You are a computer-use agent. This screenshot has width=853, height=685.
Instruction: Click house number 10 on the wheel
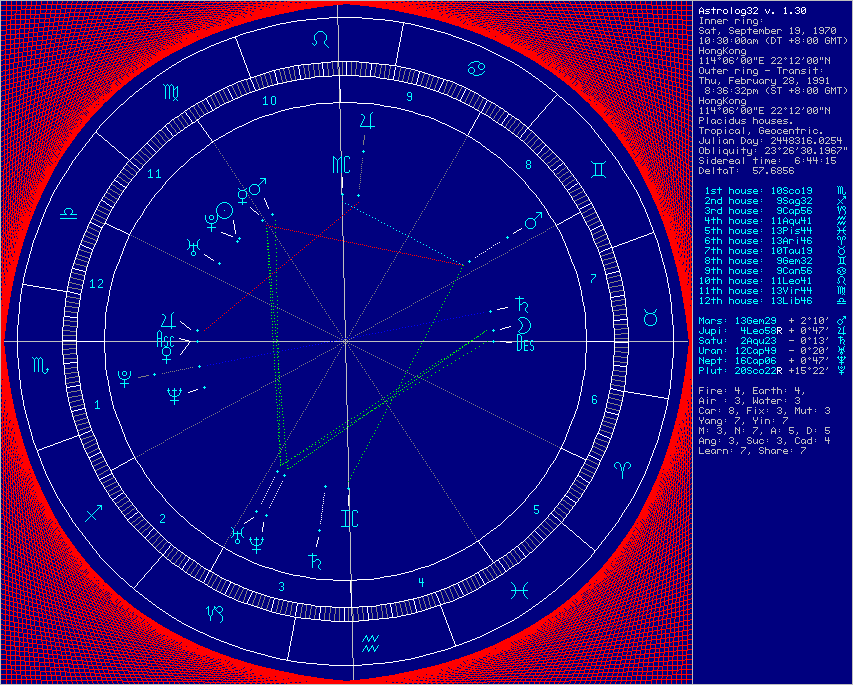click(269, 101)
